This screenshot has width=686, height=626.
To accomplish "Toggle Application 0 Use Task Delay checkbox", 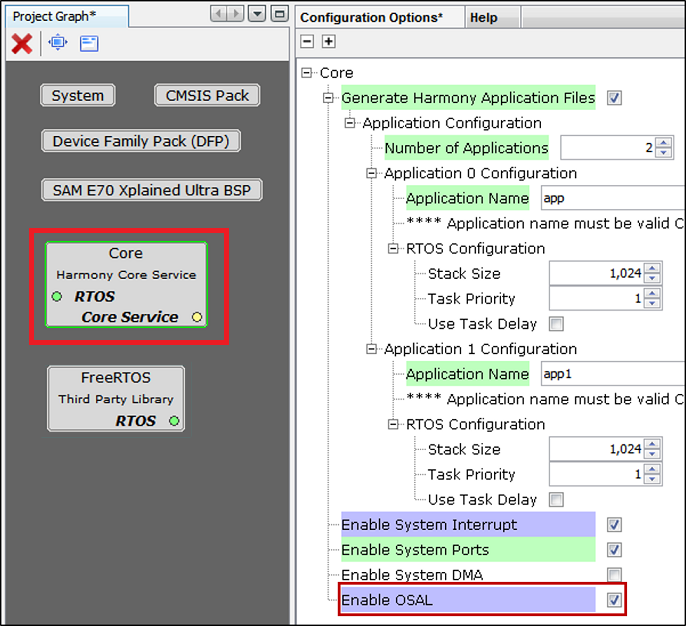I will [x=556, y=324].
